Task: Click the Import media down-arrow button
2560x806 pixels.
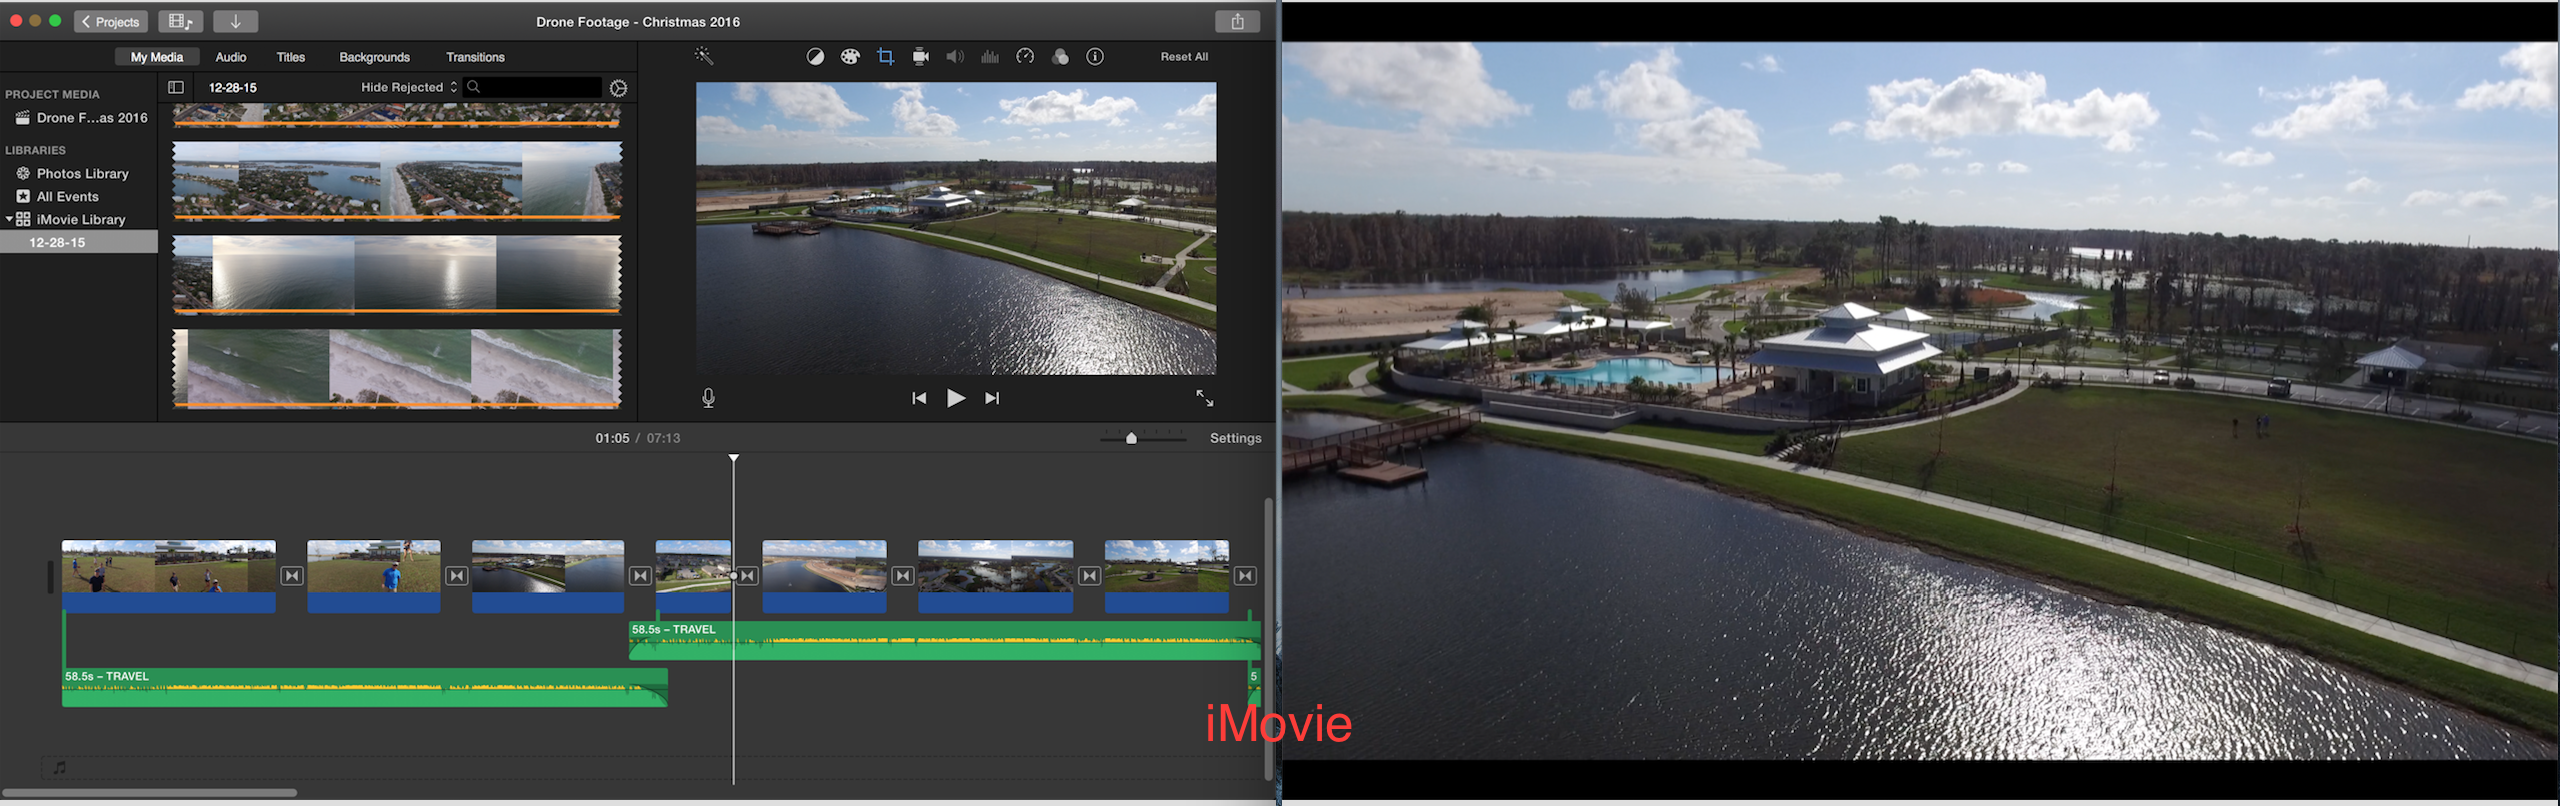Action: pyautogui.click(x=236, y=21)
